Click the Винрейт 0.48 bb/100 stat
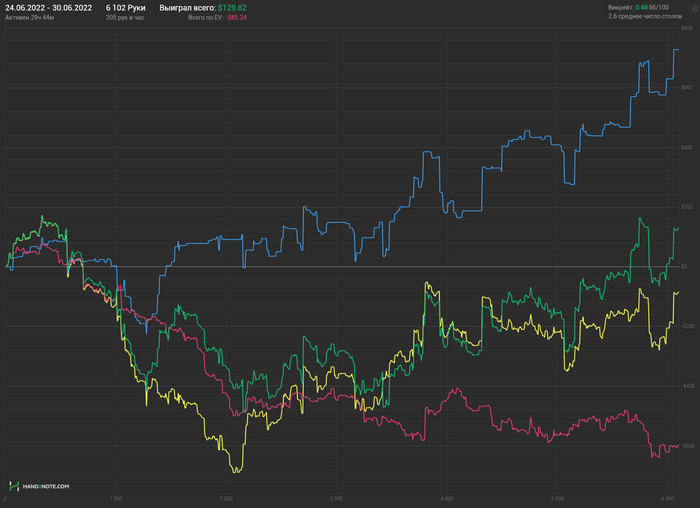 click(x=638, y=8)
